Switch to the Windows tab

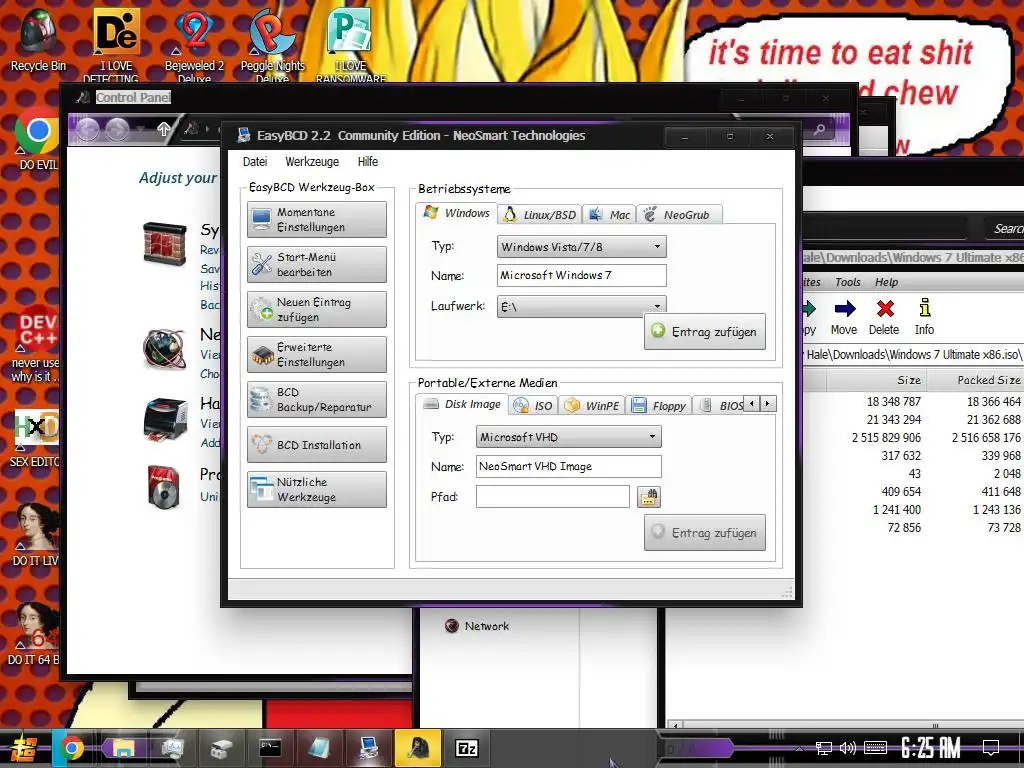456,213
